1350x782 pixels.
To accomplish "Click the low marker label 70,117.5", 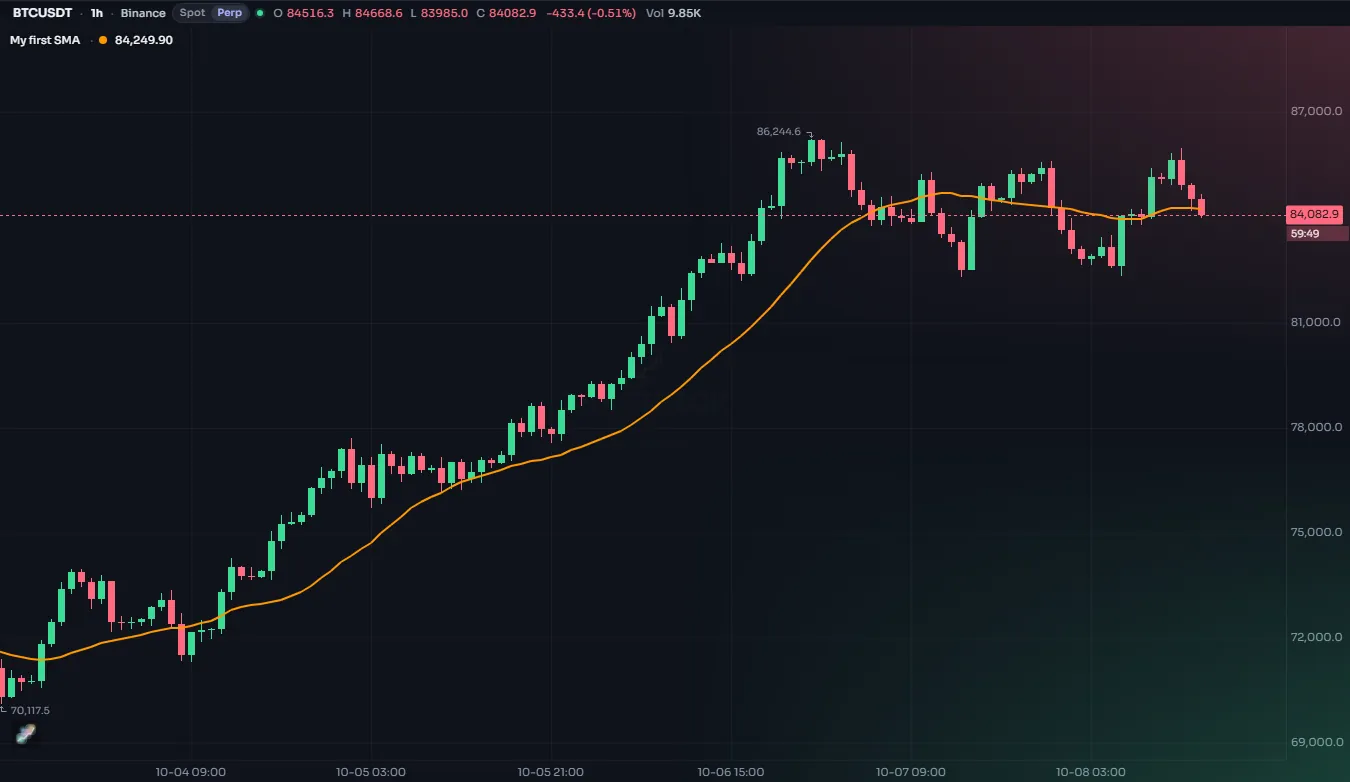I will tap(30, 710).
